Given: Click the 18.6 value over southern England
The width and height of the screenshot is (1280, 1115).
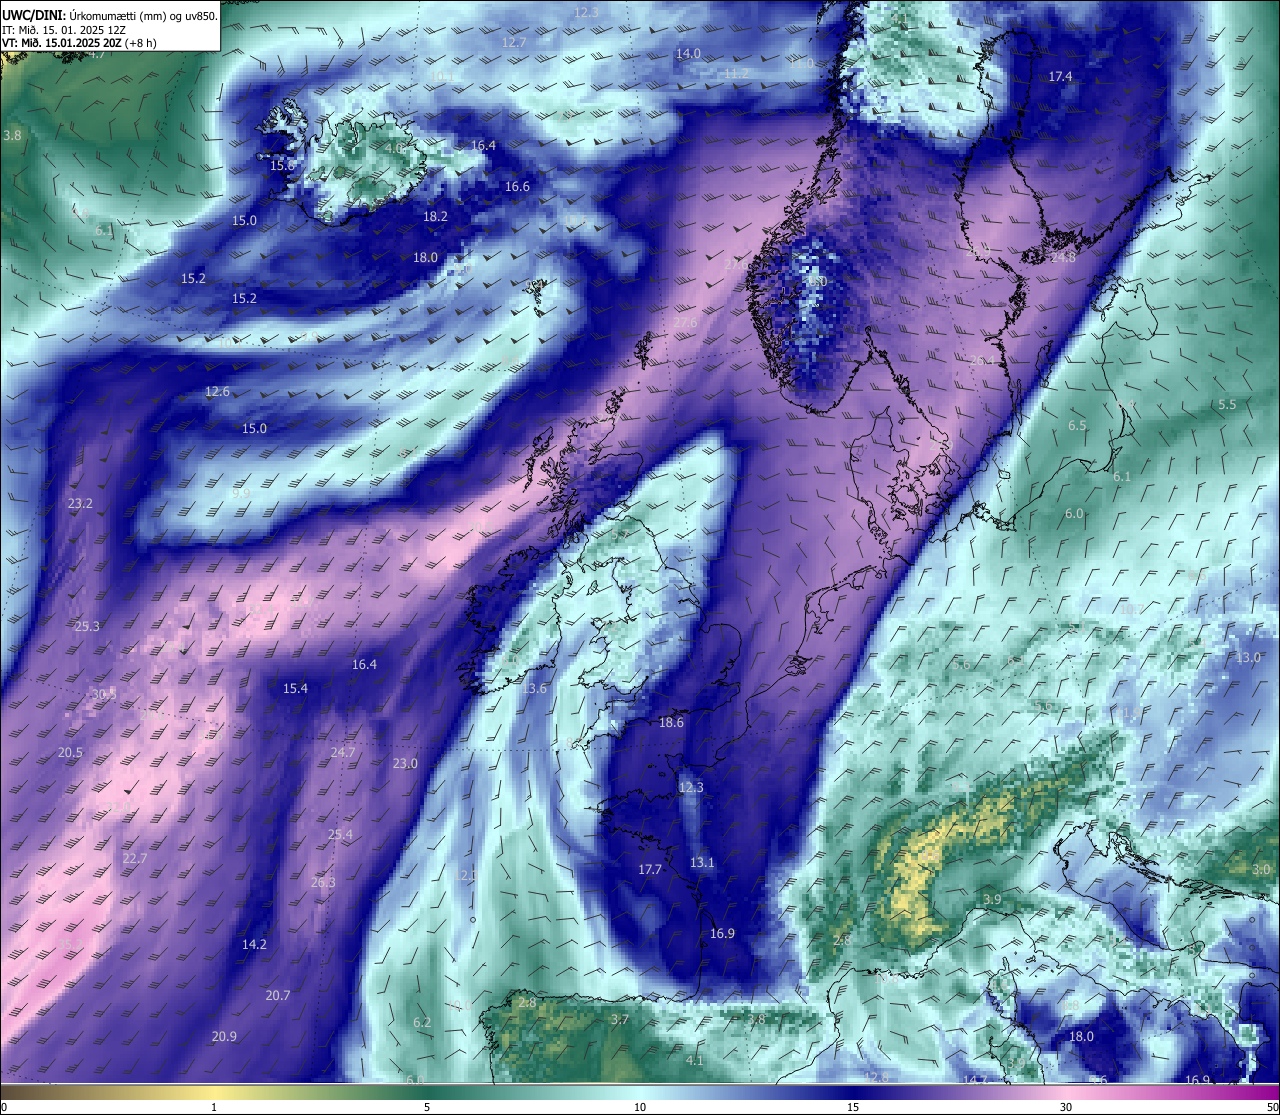Looking at the screenshot, I should click(x=671, y=723).
